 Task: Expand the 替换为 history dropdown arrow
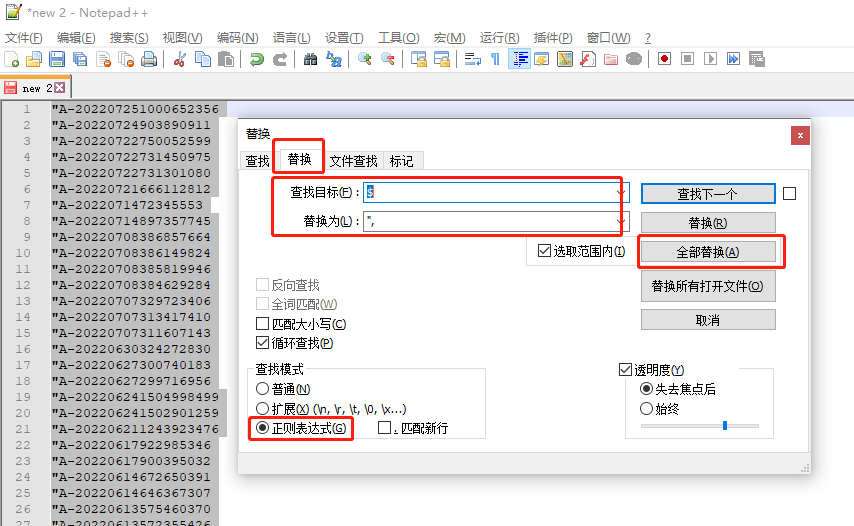point(621,221)
